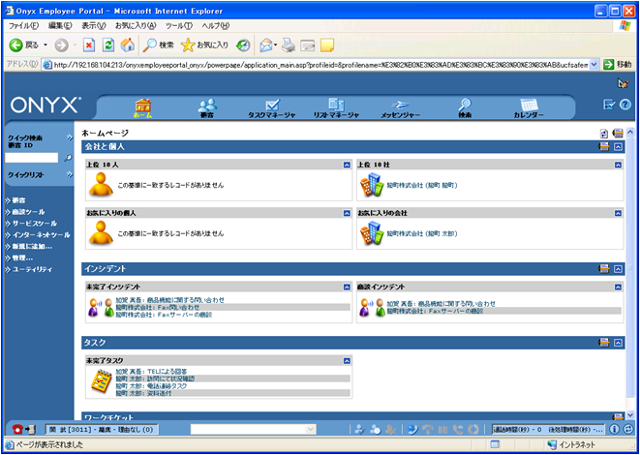Expand 商談ツール in sidebar
Screen dimensions: 640x455
25,212
